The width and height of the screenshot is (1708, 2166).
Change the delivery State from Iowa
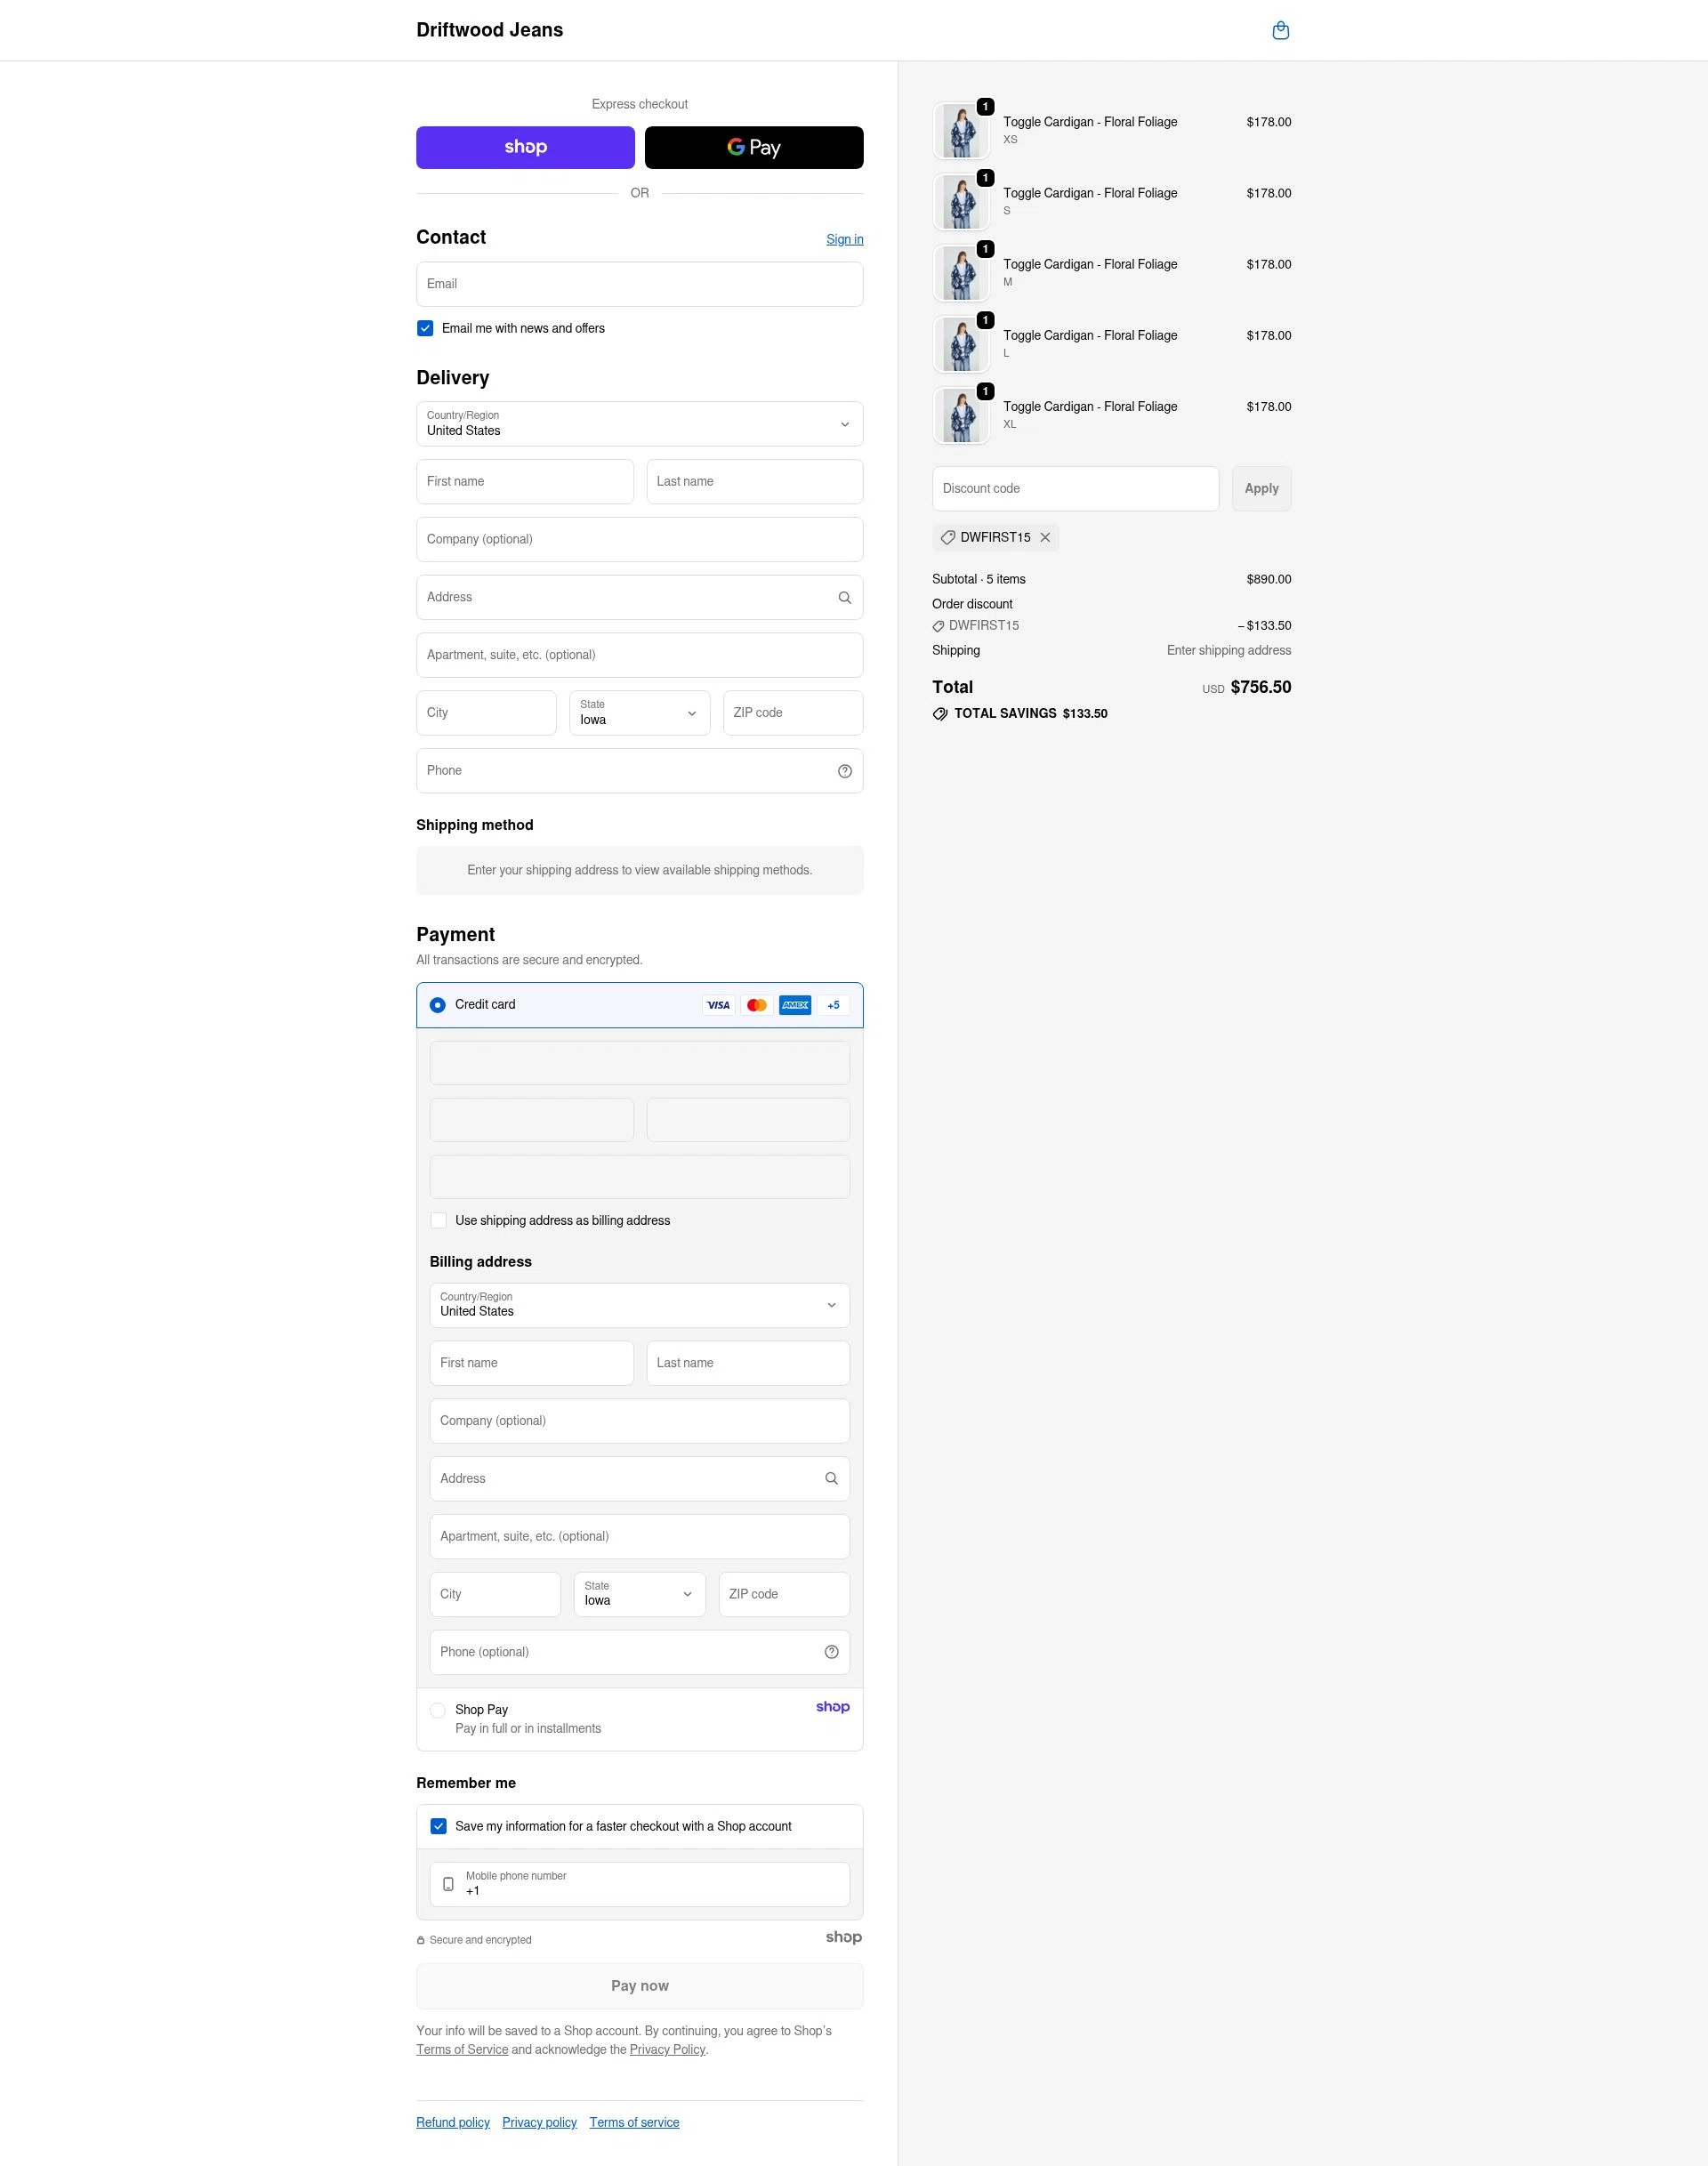click(x=639, y=713)
